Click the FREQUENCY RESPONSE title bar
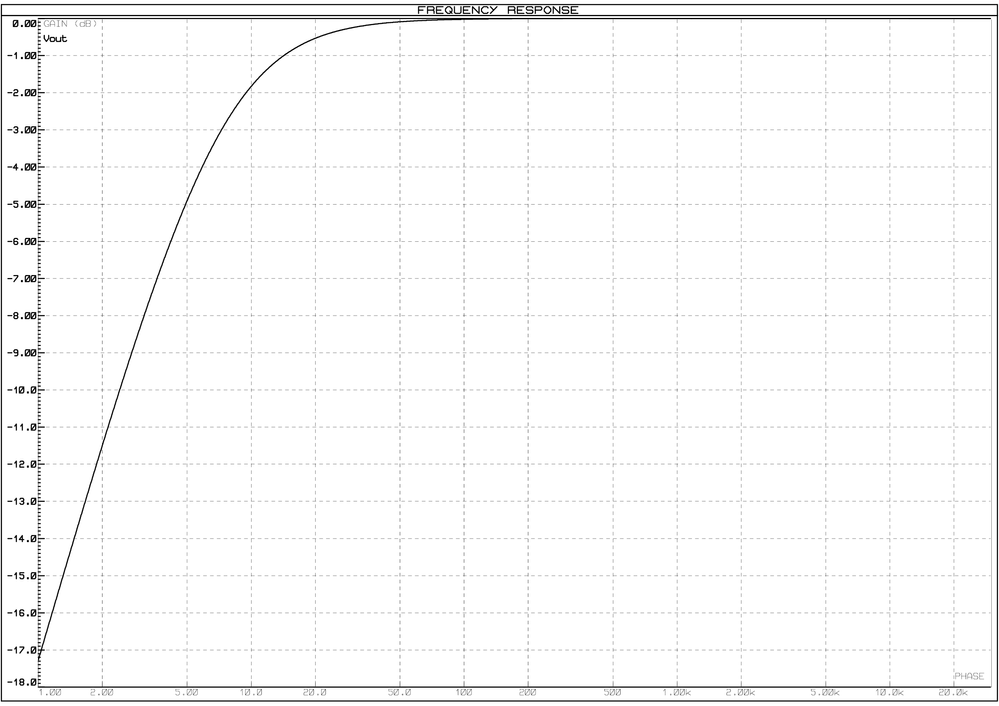The image size is (999, 706). [x=497, y=8]
